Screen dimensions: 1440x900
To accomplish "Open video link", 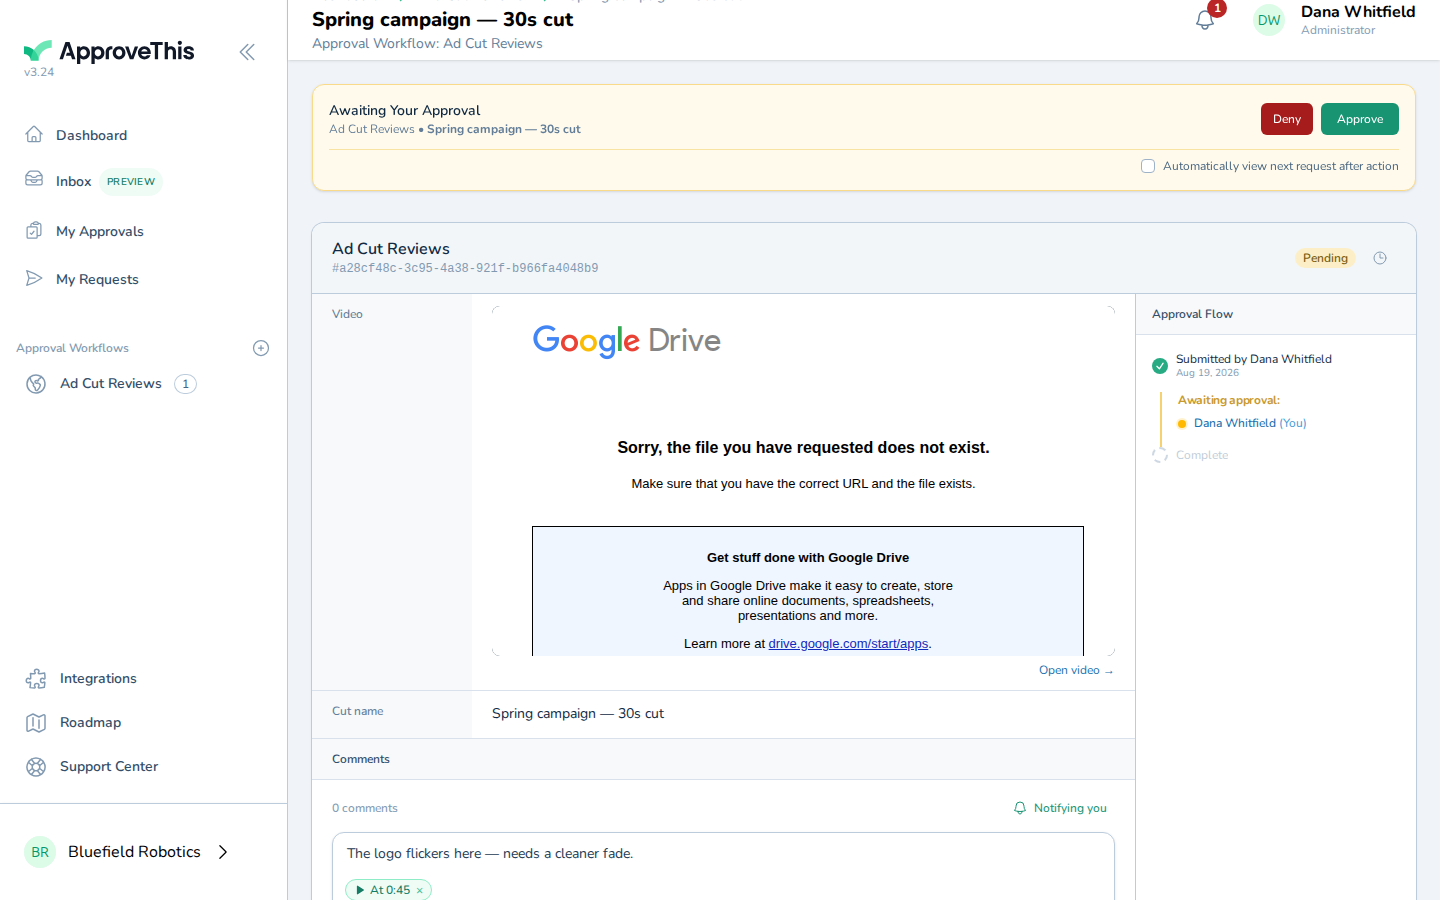I will click(x=1076, y=670).
